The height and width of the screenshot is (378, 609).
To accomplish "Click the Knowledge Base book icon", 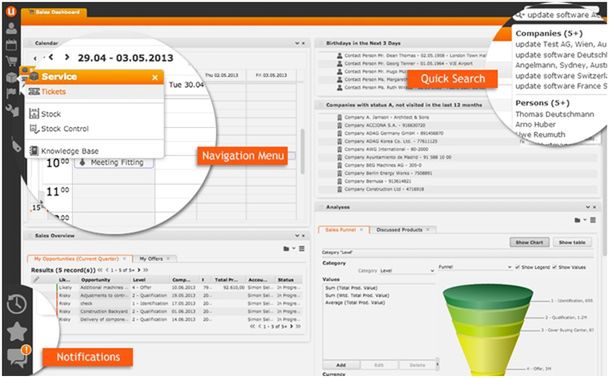I will pos(34,150).
